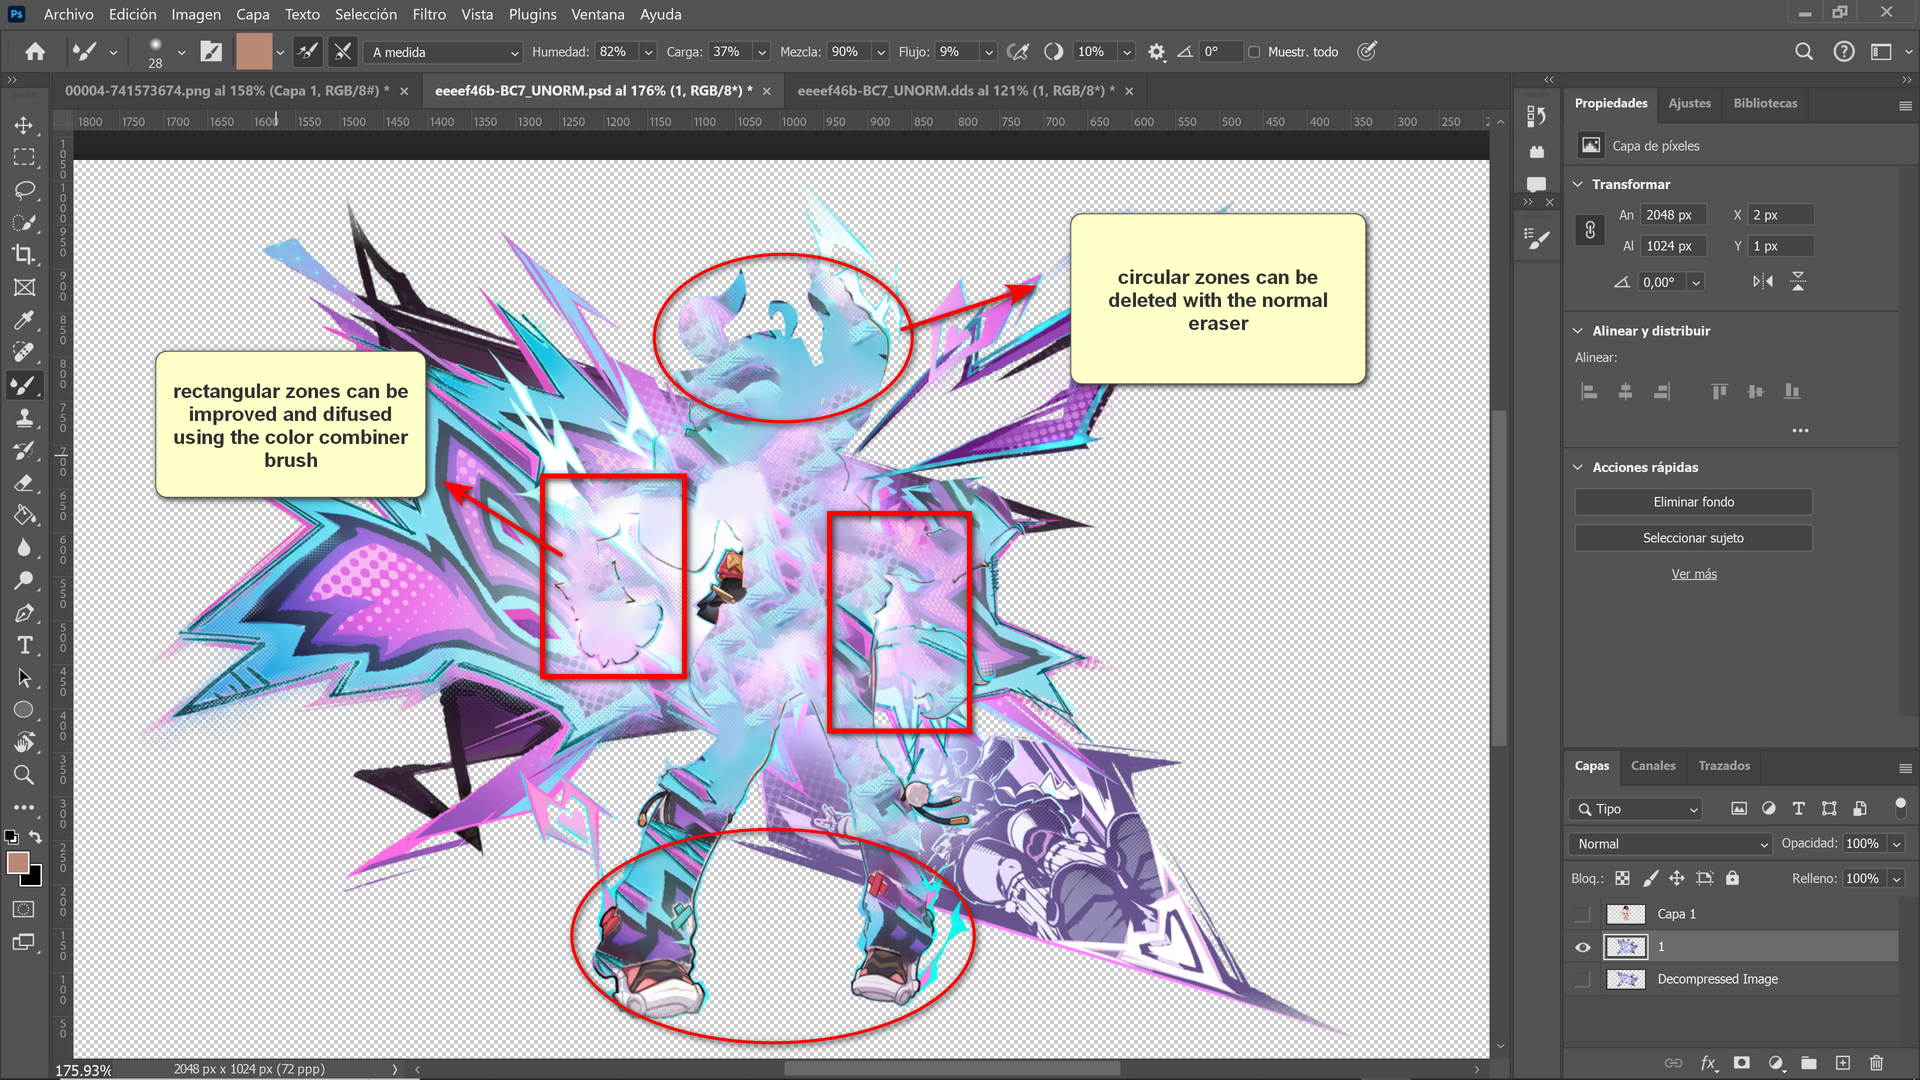Select the Mixer Brush tool
Image resolution: width=1920 pixels, height=1080 pixels.
[x=24, y=385]
